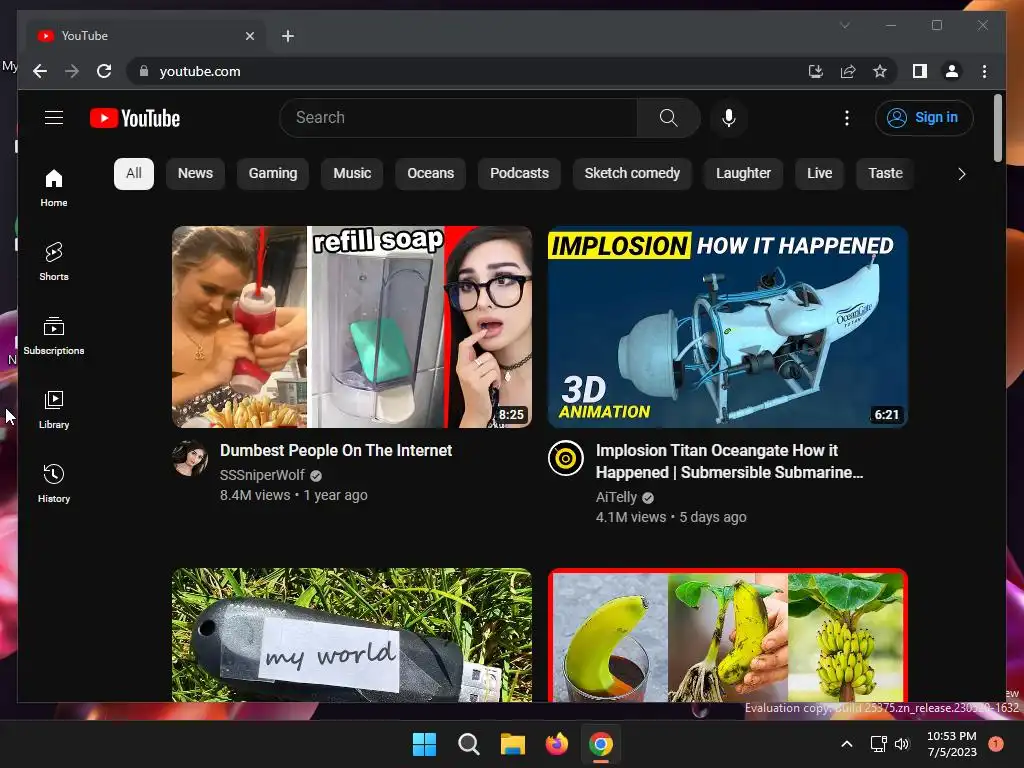Open AiTelly channel name link
The image size is (1024, 768).
click(x=616, y=498)
